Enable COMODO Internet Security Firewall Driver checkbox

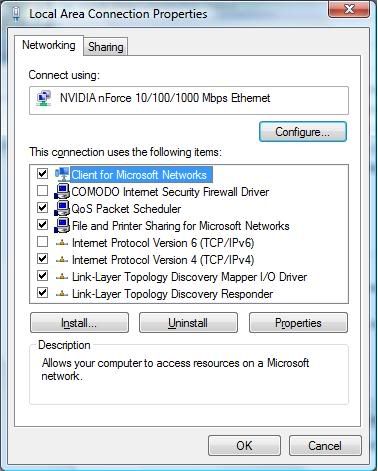[x=42, y=191]
